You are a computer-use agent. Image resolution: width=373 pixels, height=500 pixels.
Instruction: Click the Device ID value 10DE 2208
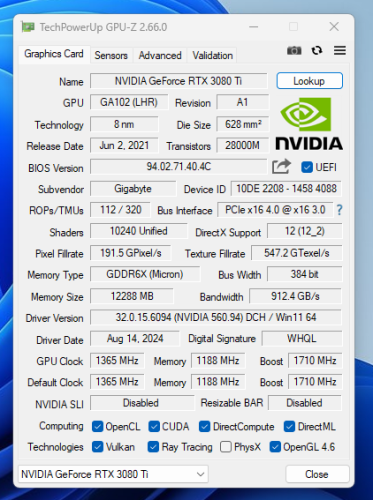pos(286,189)
